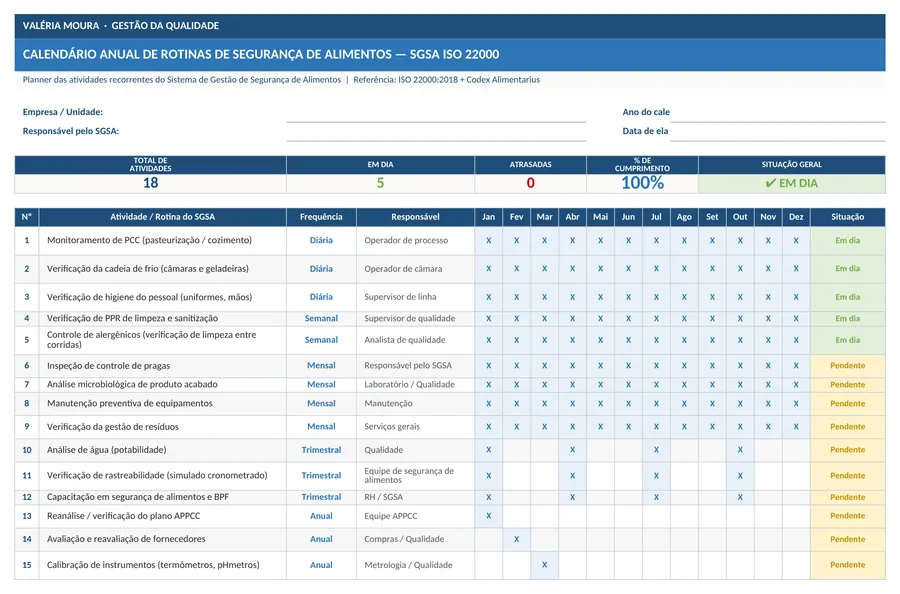Click Pendente status for Inspeção de pragas row
Image resolution: width=900 pixels, height=594 pixels.
[x=847, y=366]
